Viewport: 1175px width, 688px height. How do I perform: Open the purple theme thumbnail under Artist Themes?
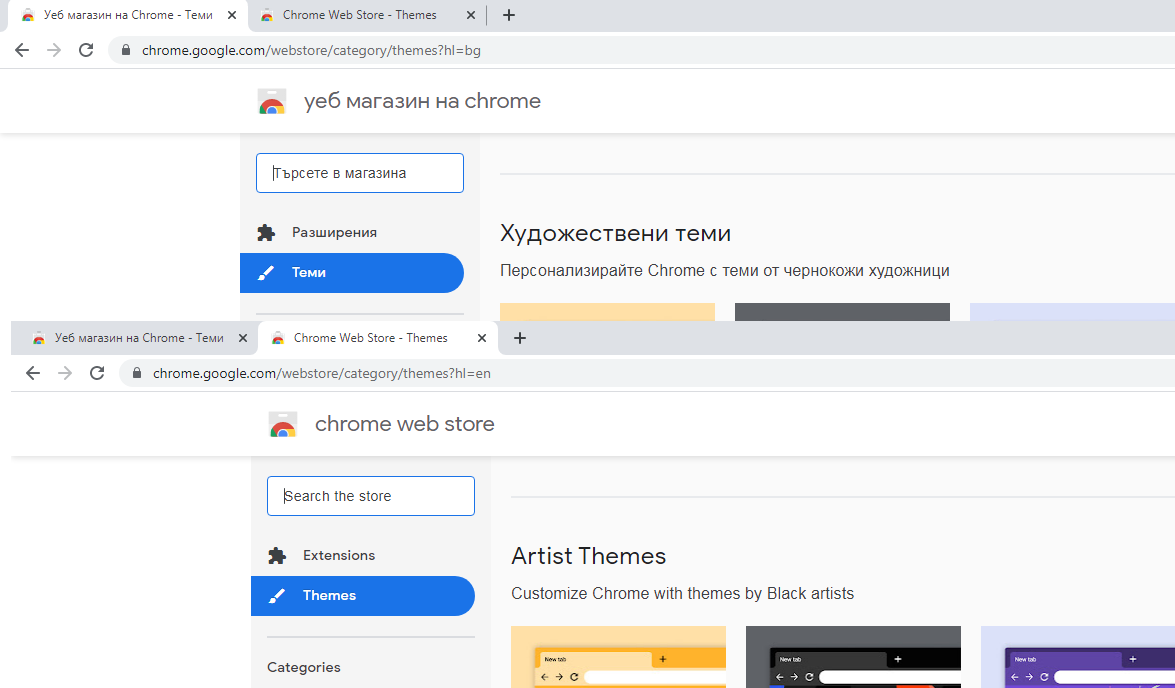click(x=1078, y=657)
